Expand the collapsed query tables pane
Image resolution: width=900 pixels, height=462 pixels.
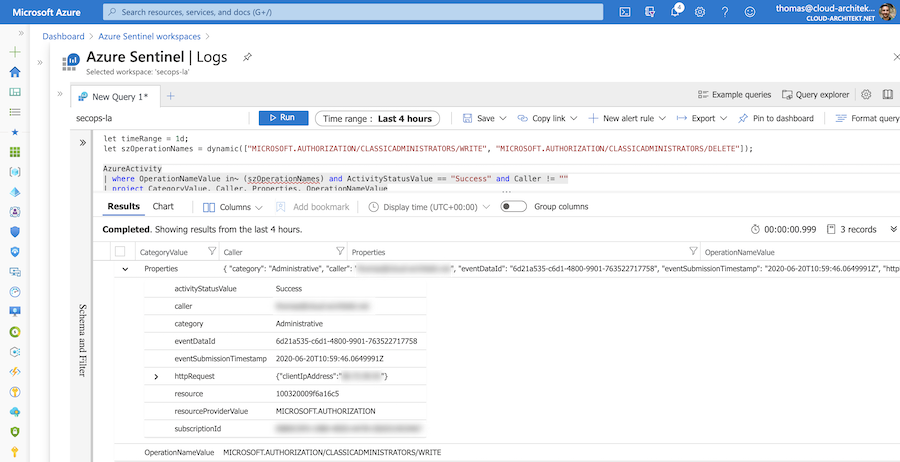tap(60, 94)
